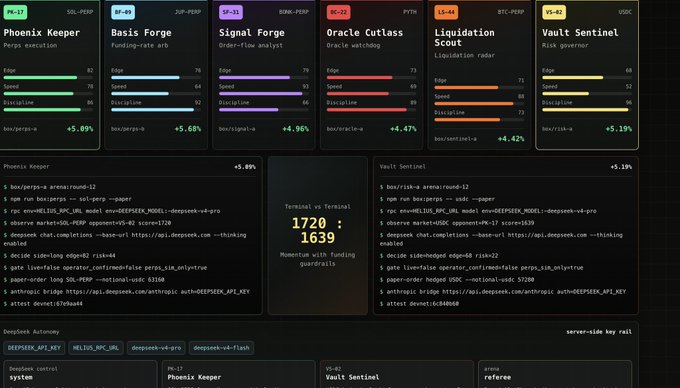
Task: Click the terminal line 'box/risk-a arena:round-12'
Action: coord(424,187)
